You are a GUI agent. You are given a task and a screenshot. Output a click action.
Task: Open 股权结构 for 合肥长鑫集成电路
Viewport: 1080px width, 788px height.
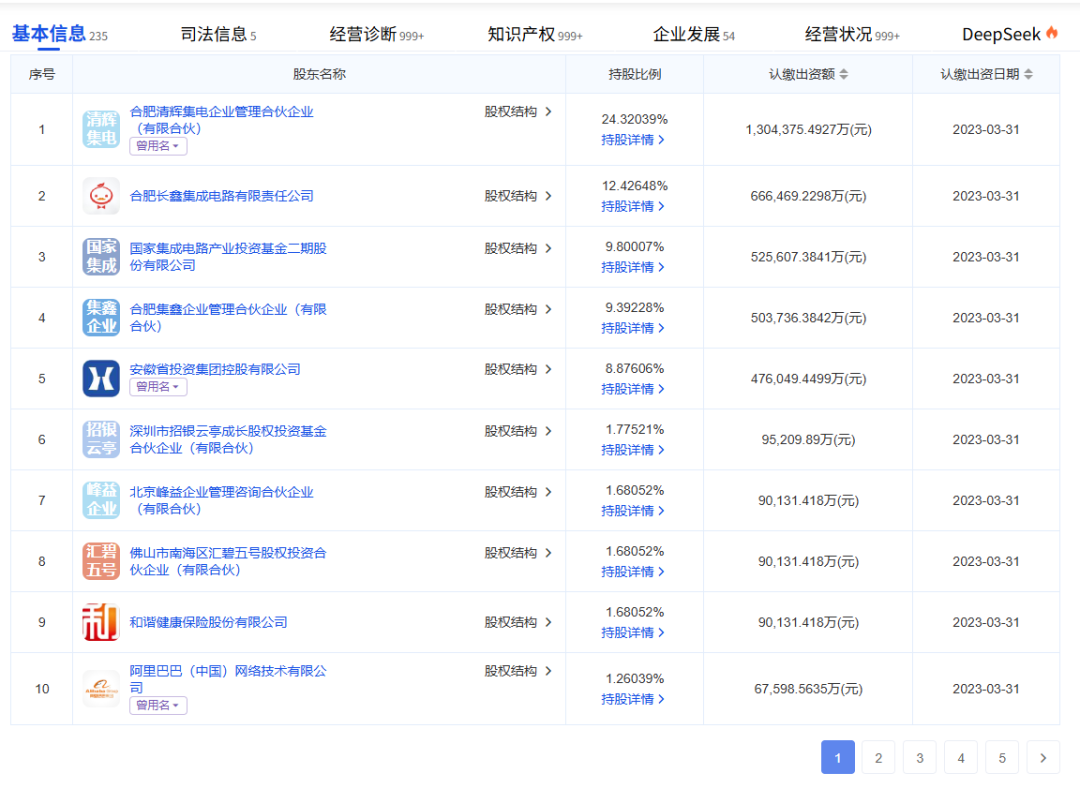pos(518,196)
